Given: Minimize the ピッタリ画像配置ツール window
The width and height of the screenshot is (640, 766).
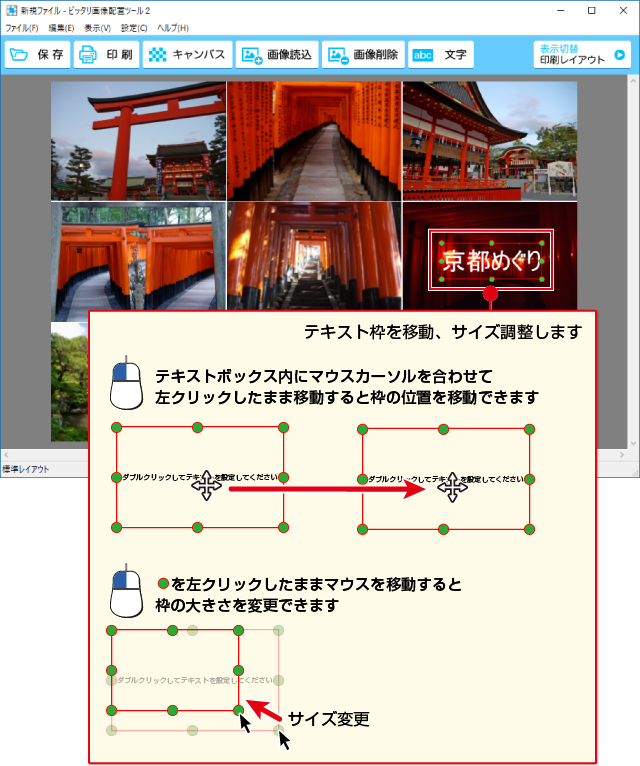Looking at the screenshot, I should pos(561,10).
